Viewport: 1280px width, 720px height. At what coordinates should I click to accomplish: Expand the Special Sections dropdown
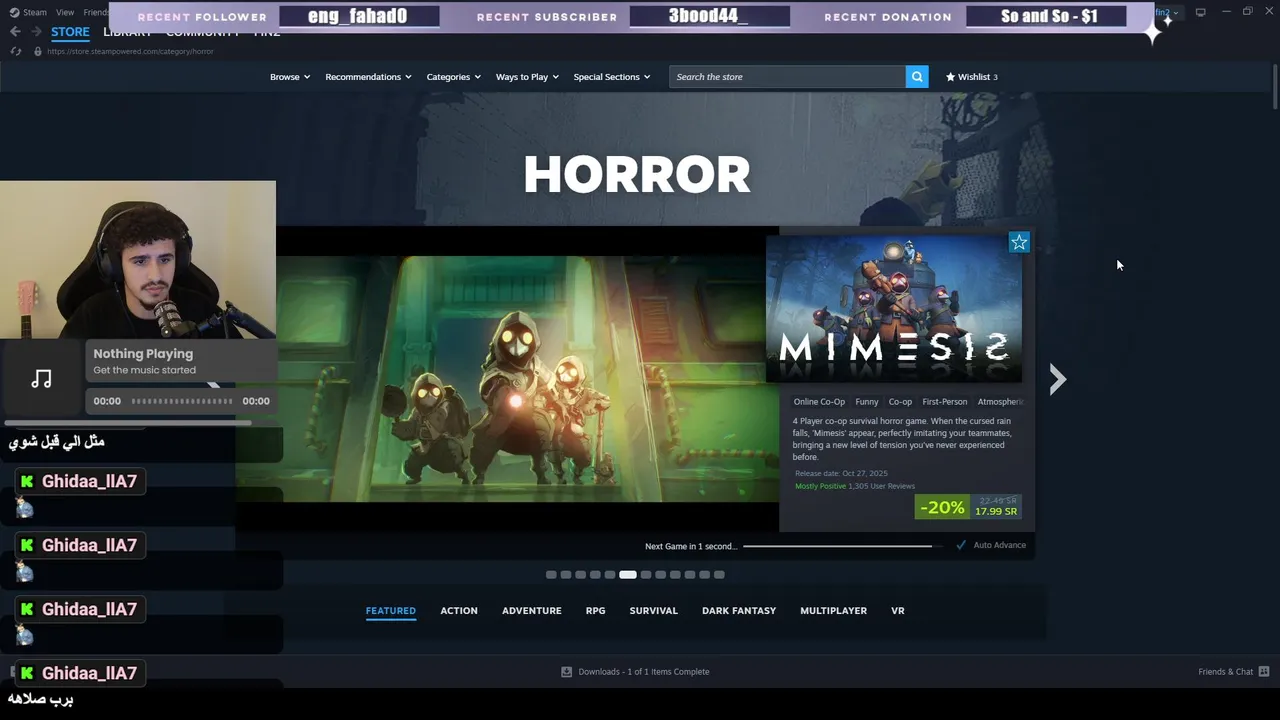point(612,77)
